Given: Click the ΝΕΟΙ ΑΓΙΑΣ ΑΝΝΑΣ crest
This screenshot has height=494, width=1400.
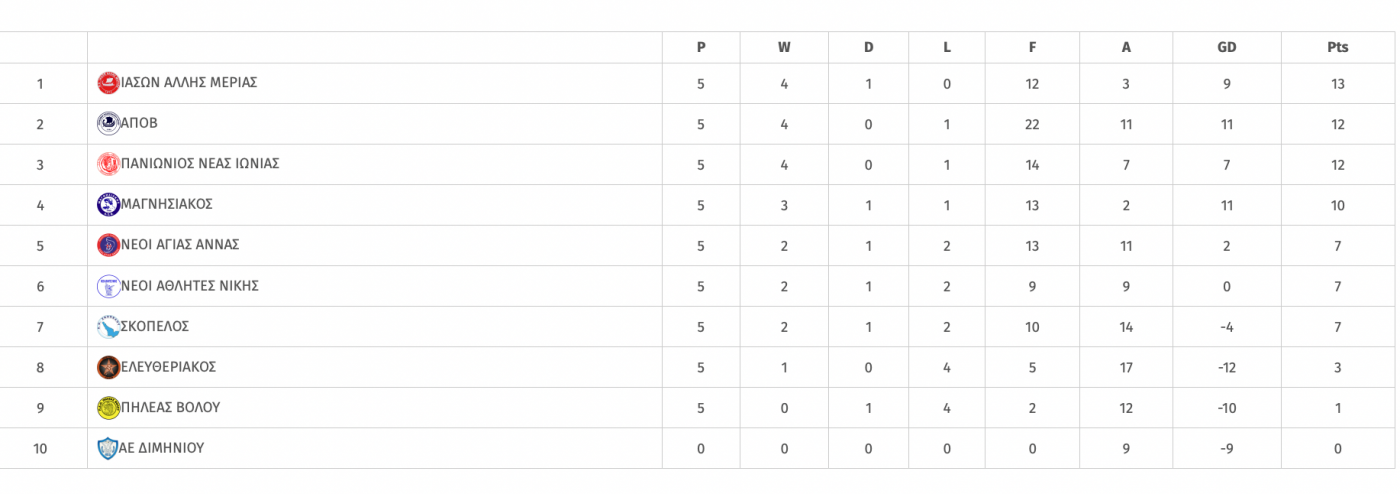Looking at the screenshot, I should [x=108, y=245].
